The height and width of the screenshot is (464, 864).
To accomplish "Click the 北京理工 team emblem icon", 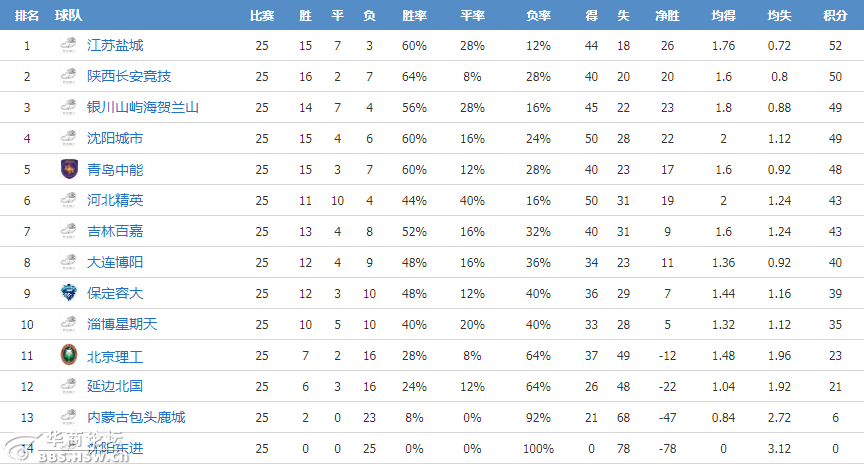I will tap(69, 355).
